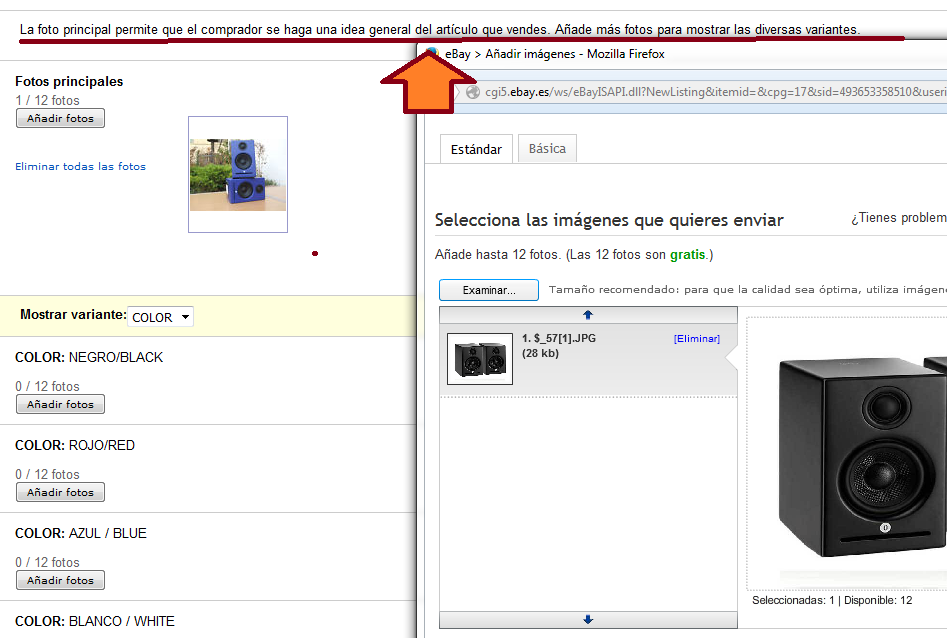The width and height of the screenshot is (947, 638).
Task: Click the Eliminar todas las fotos link
Action: pyautogui.click(x=80, y=167)
